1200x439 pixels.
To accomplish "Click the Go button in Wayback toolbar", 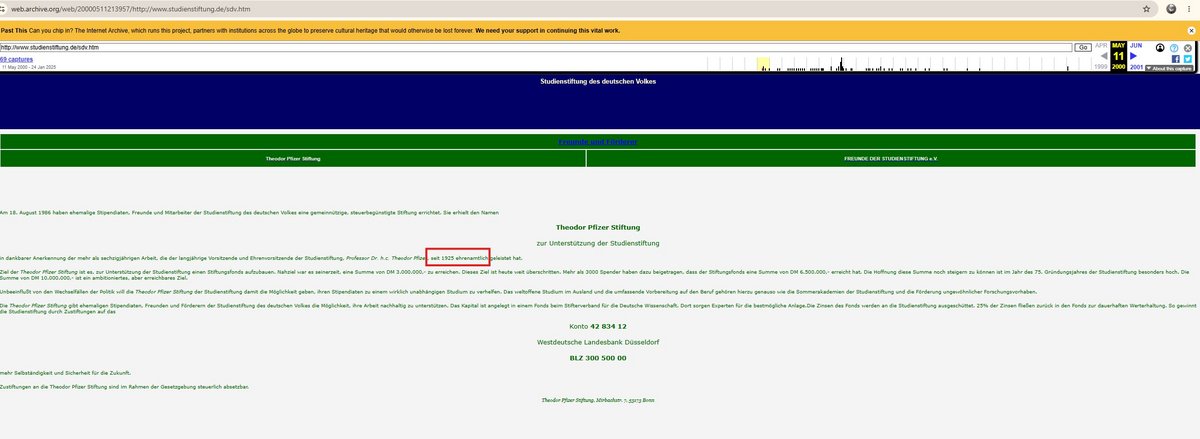I will point(1083,47).
